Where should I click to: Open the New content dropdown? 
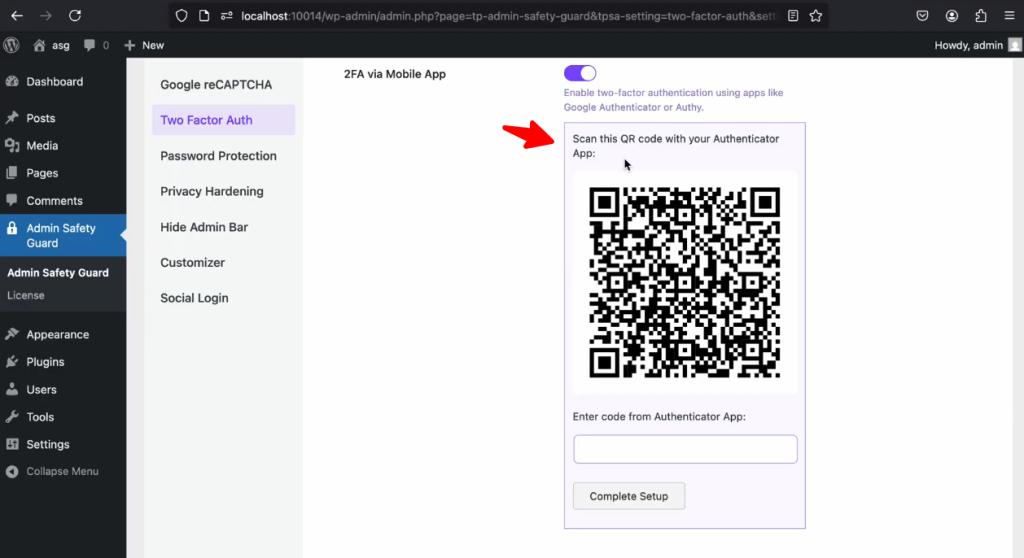coord(144,45)
